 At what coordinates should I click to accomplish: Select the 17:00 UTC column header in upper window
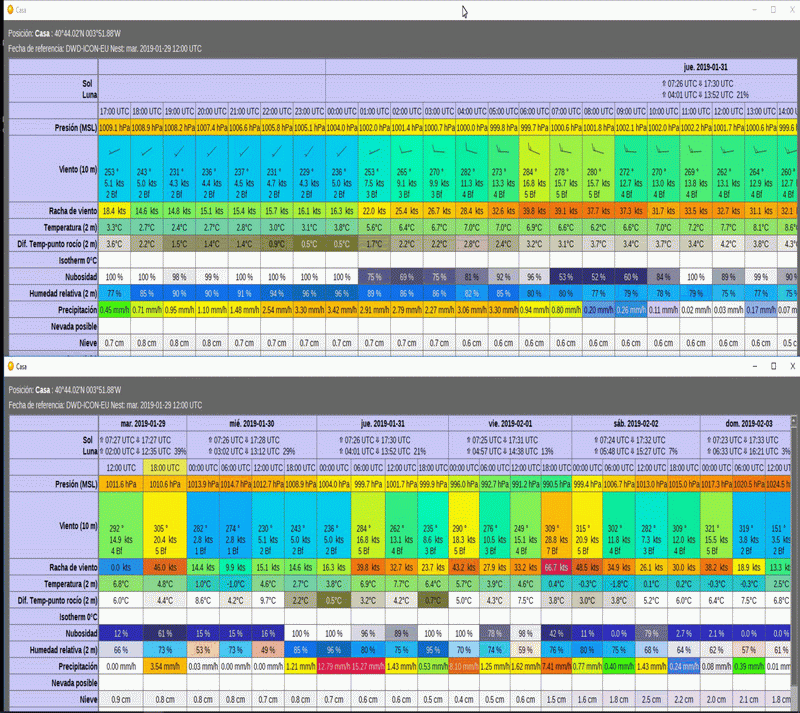[114, 111]
